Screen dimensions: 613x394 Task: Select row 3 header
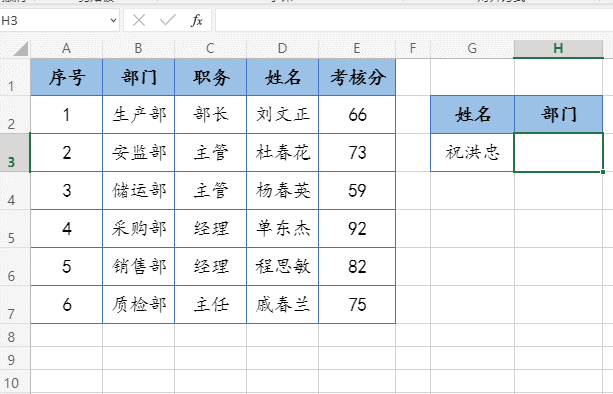coord(15,152)
